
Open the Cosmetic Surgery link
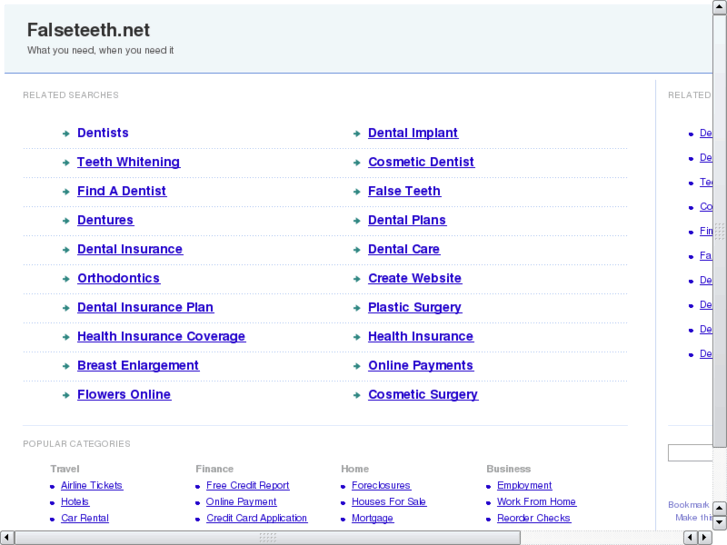423,395
